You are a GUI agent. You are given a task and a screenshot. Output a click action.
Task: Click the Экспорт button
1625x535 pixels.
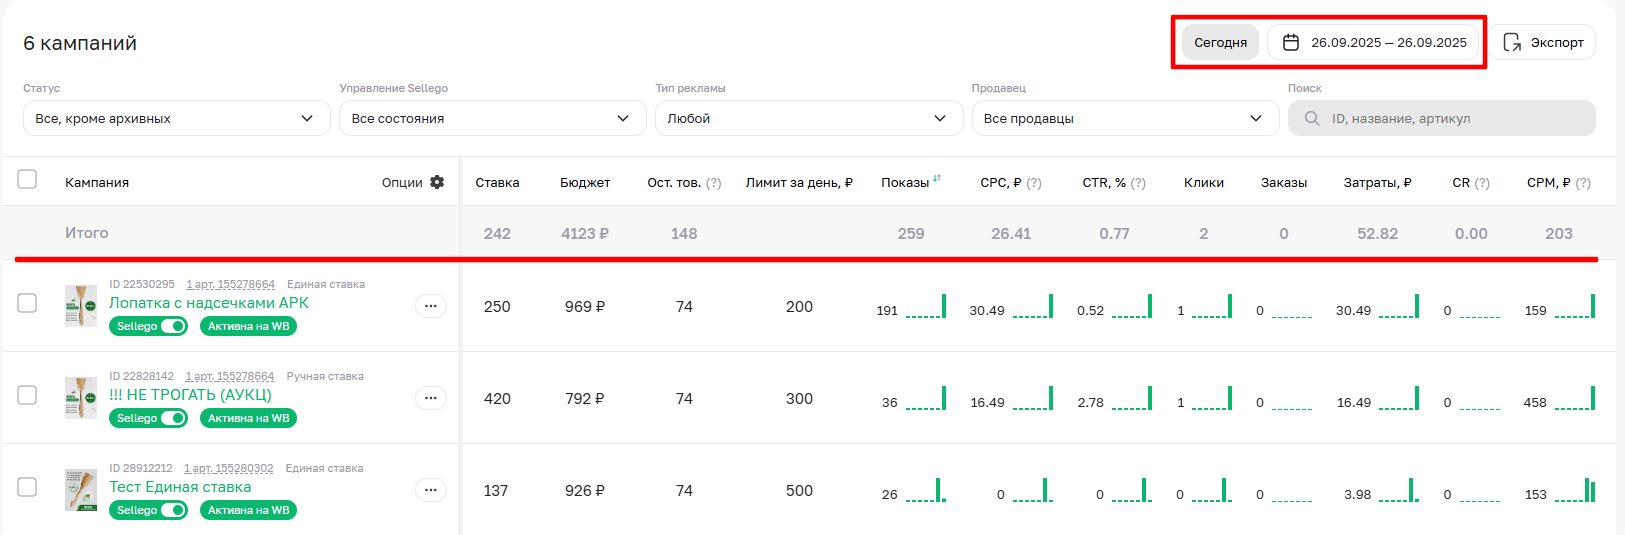pyautogui.click(x=1544, y=42)
